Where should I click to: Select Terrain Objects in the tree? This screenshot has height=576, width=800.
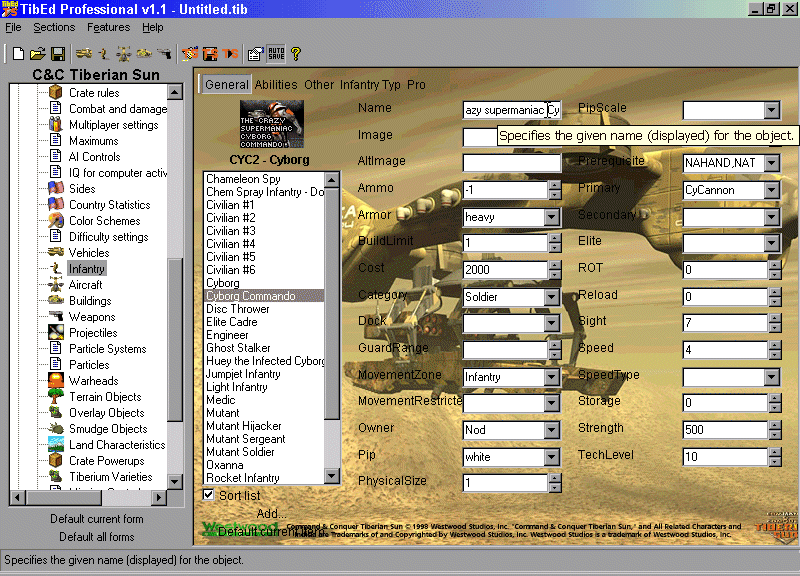coord(105,397)
